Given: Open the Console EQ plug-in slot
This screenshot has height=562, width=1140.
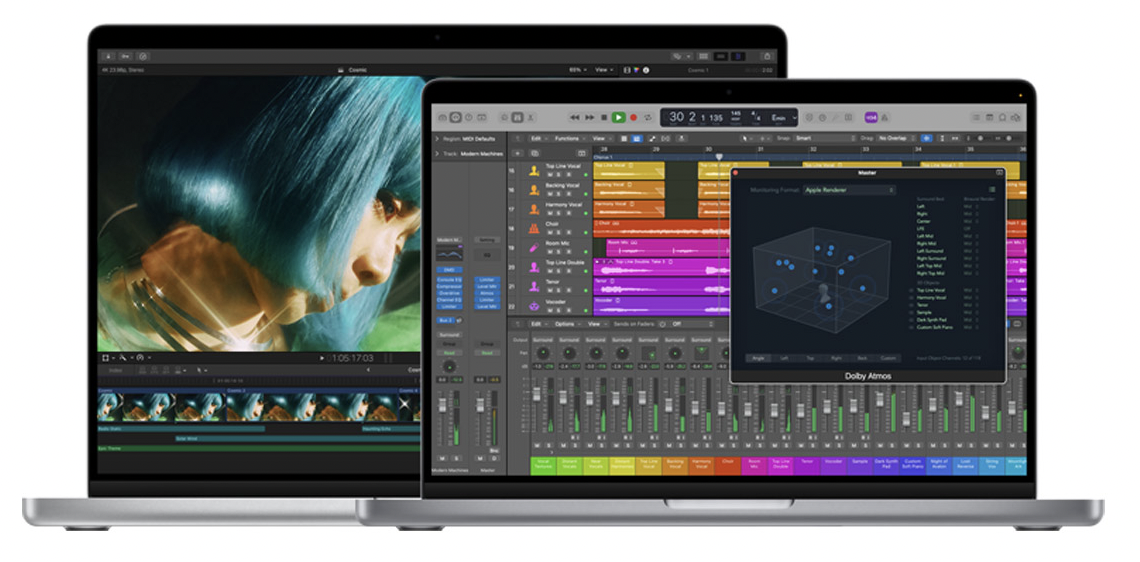Looking at the screenshot, I should point(449,279).
